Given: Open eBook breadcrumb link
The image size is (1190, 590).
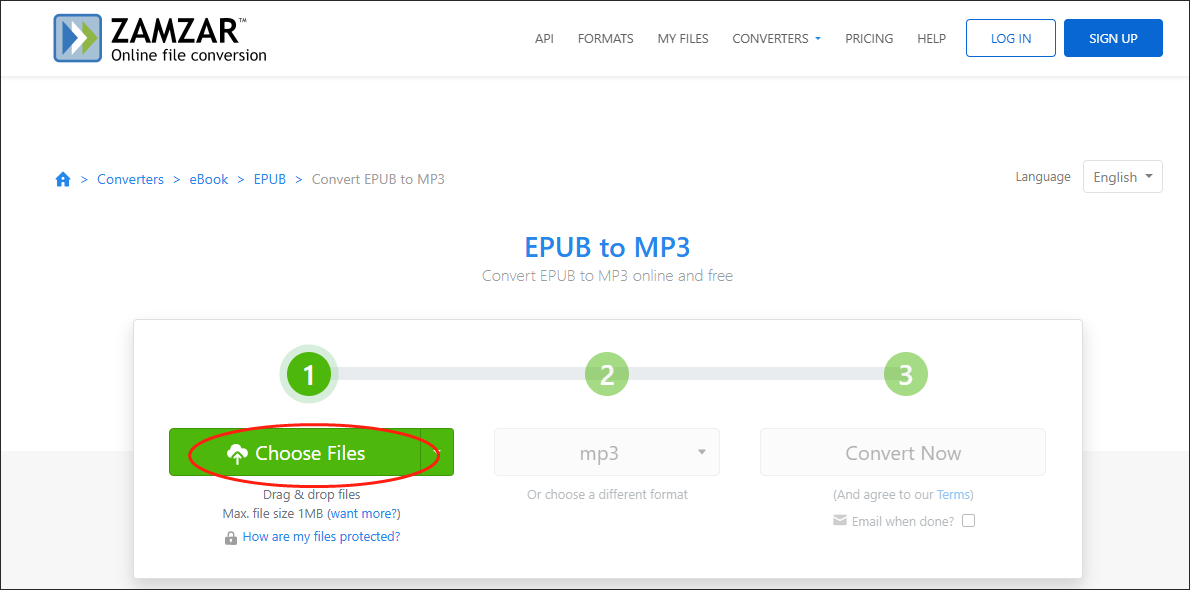Looking at the screenshot, I should coord(209,179).
